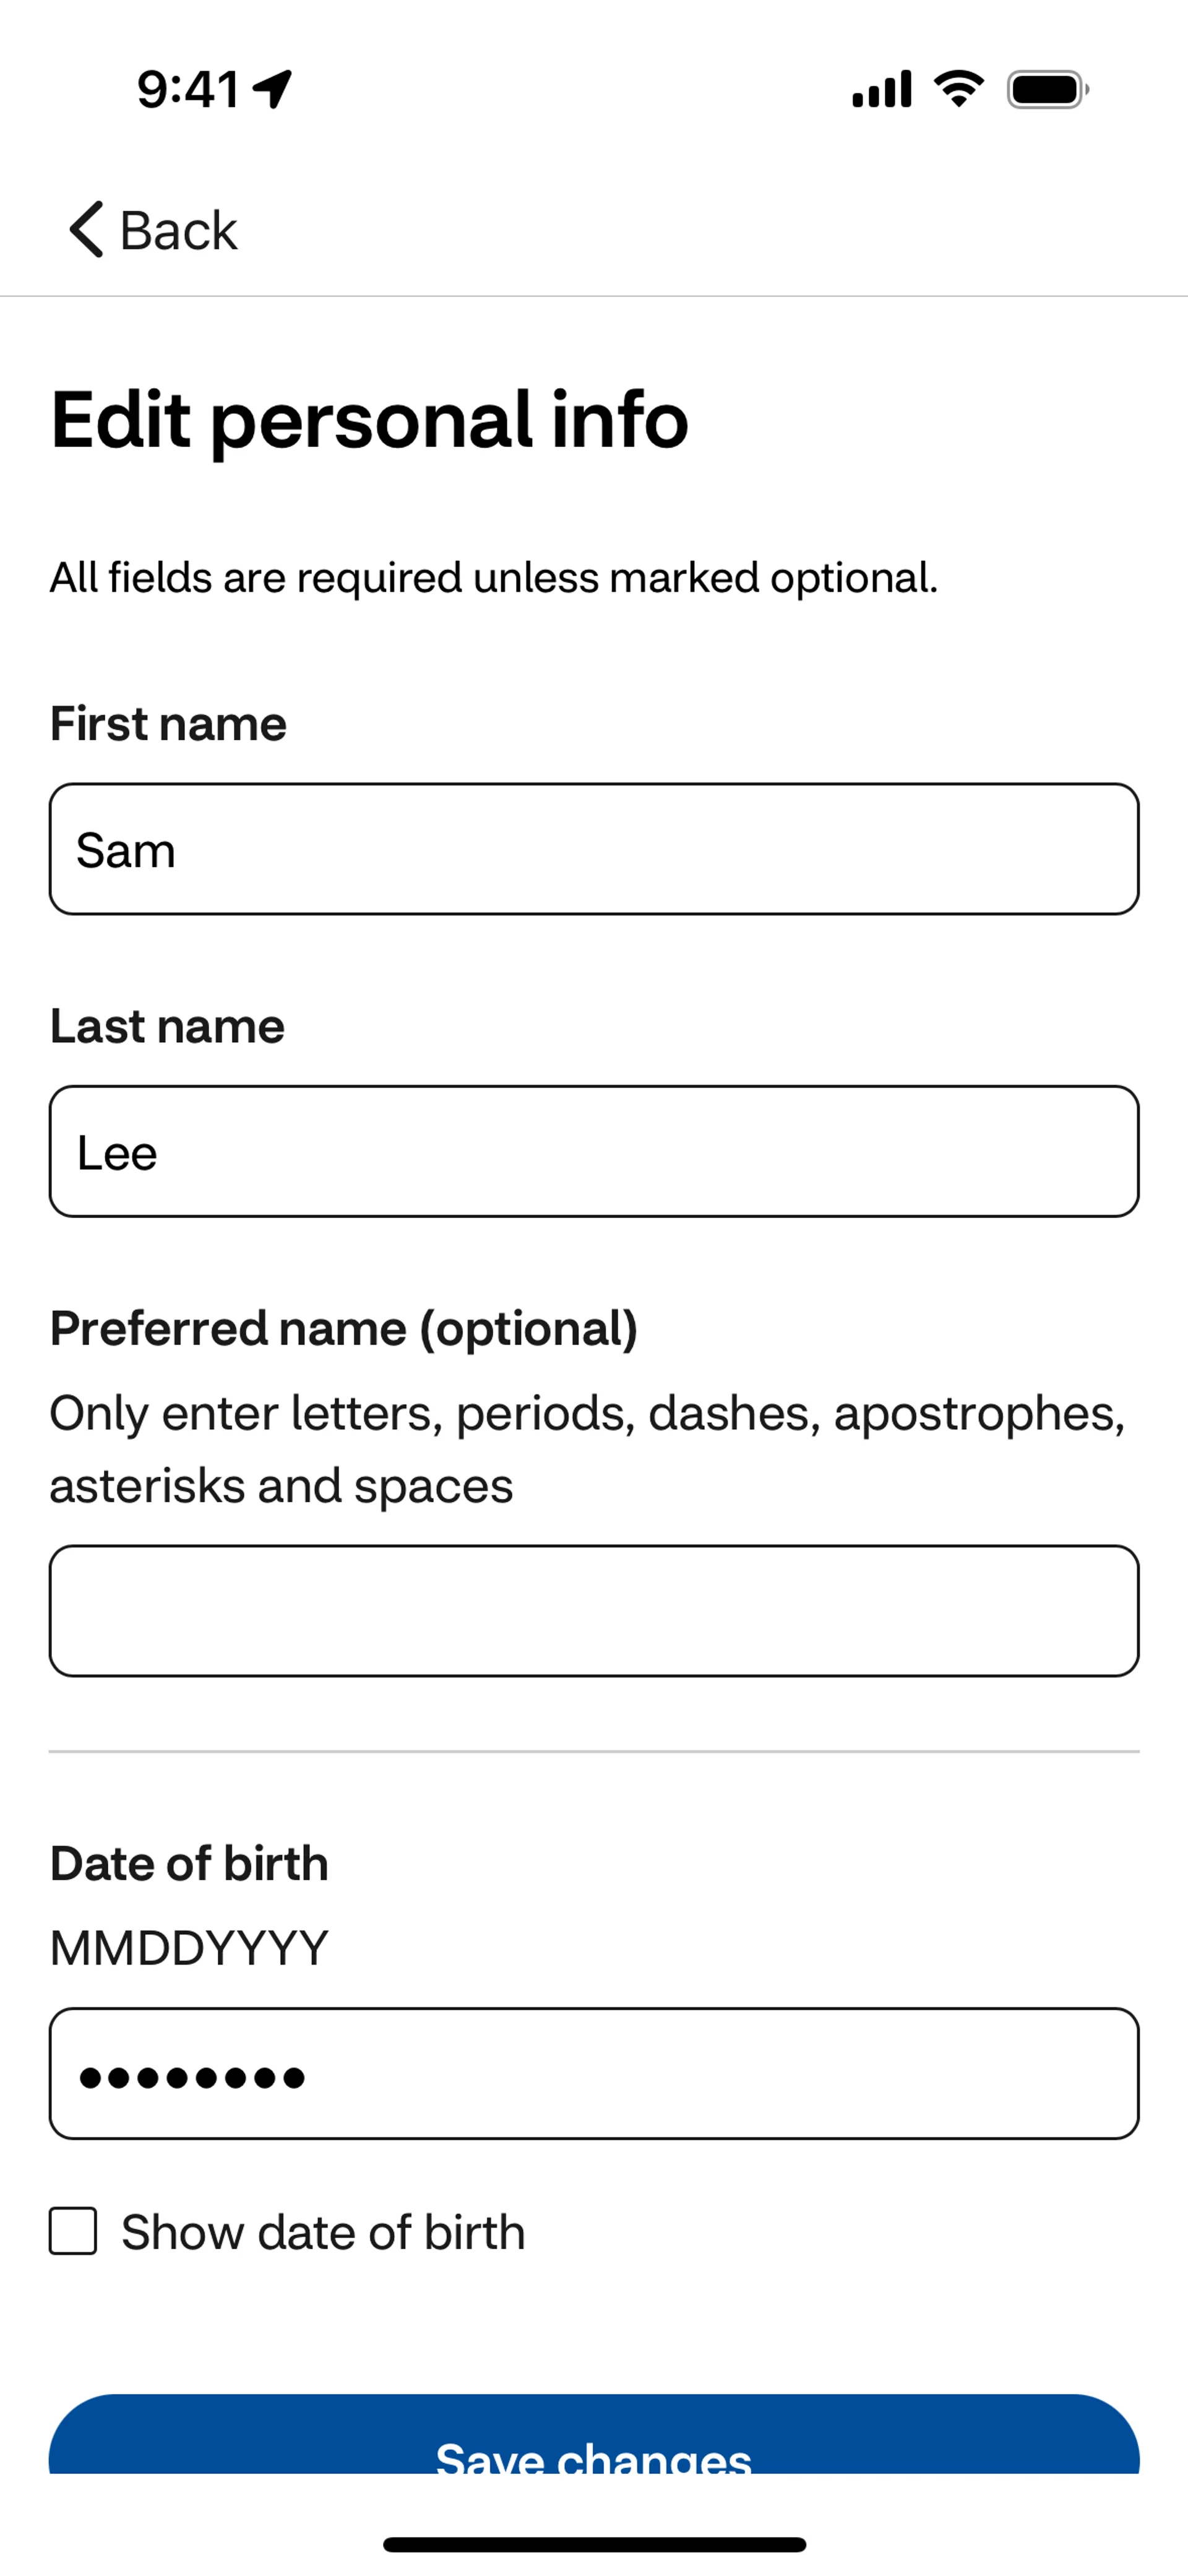Focus the First name field containing Sam
This screenshot has height=2576, width=1188.
pyautogui.click(x=594, y=849)
